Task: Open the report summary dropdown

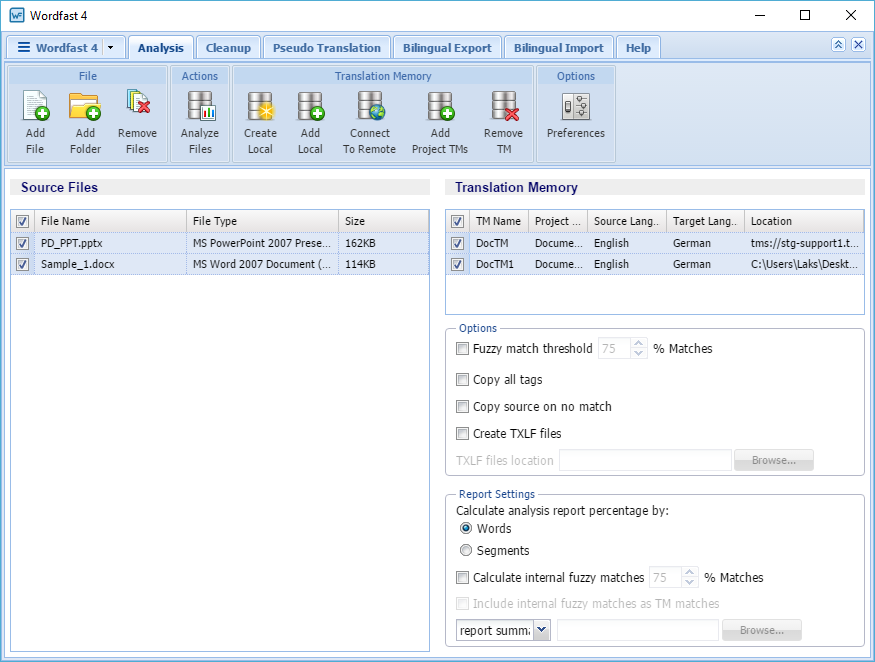Action: 542,630
